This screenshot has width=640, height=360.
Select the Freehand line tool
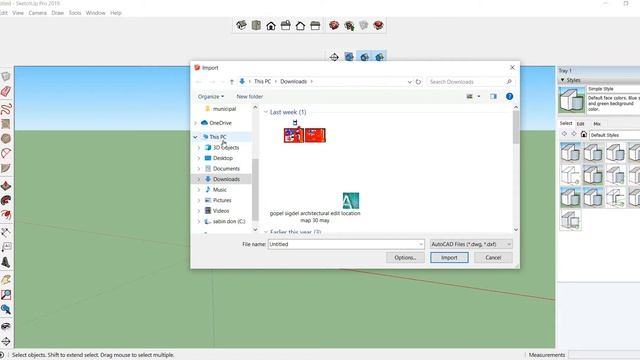pyautogui.click(x=6, y=109)
